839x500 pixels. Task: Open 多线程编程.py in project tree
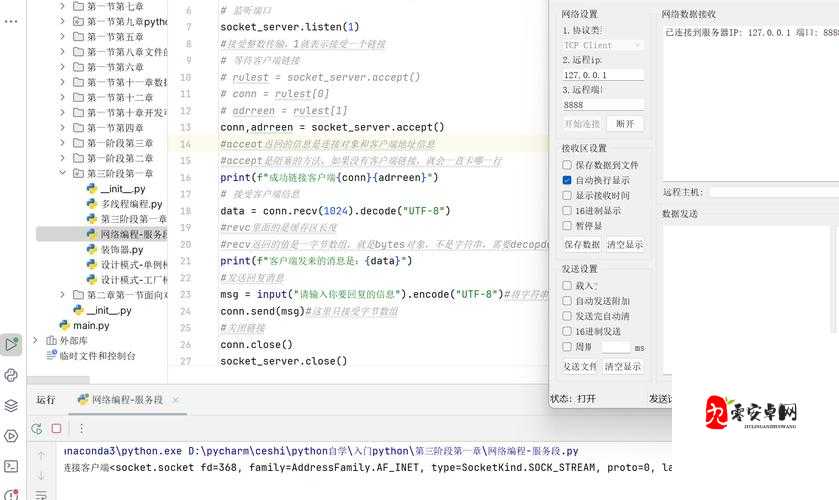click(125, 204)
